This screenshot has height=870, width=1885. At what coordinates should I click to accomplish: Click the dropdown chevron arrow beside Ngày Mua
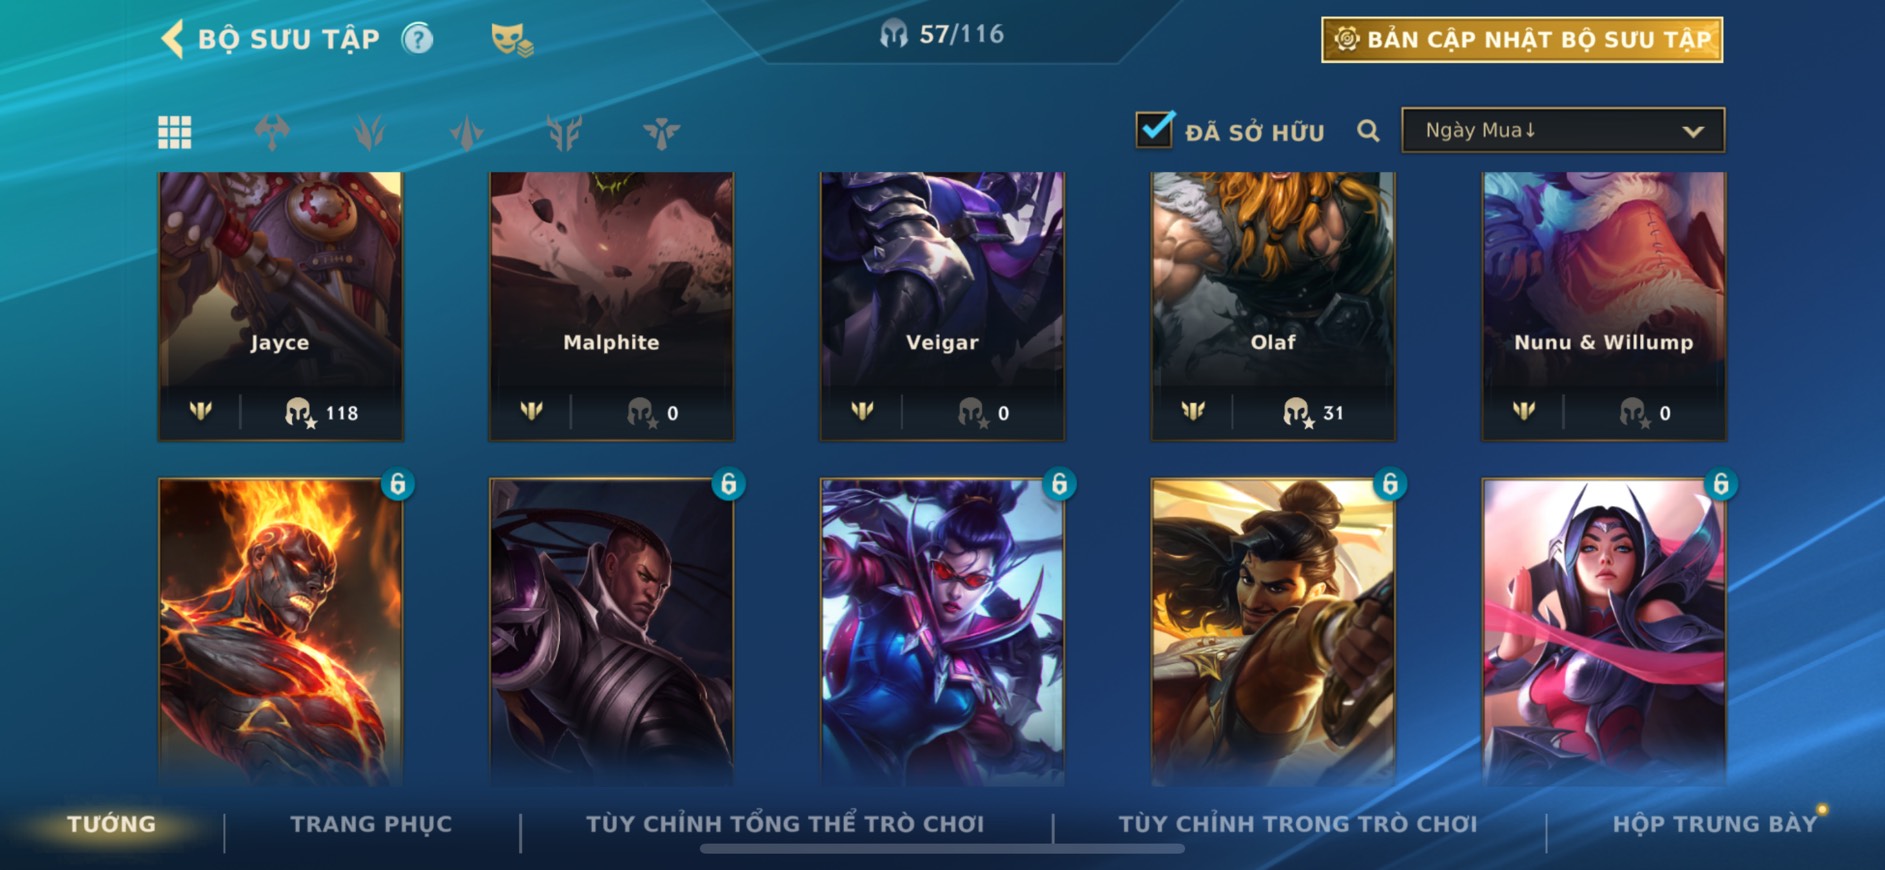pos(1693,131)
